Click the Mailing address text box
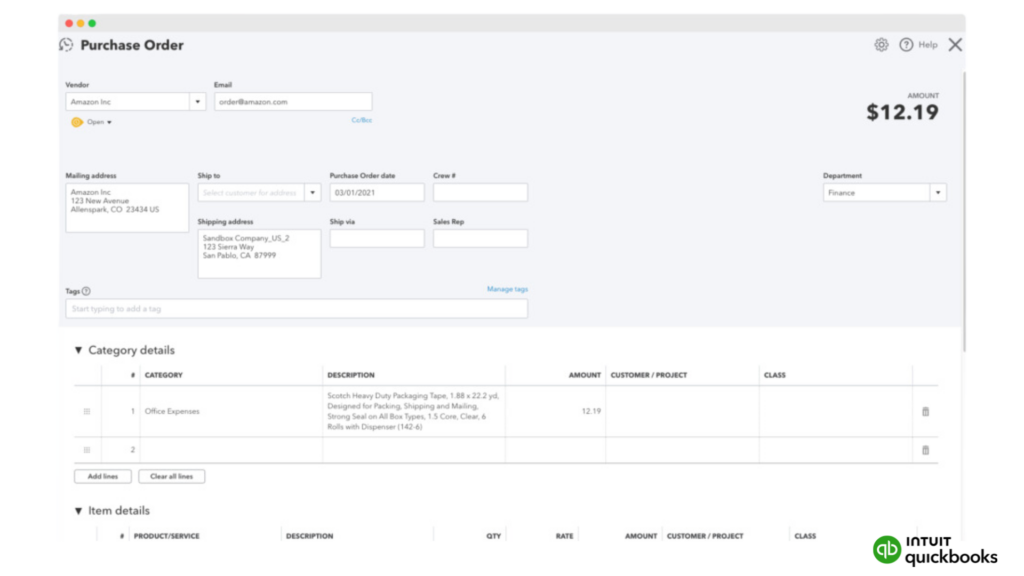Viewport: 1024px width, 576px height. 127,208
